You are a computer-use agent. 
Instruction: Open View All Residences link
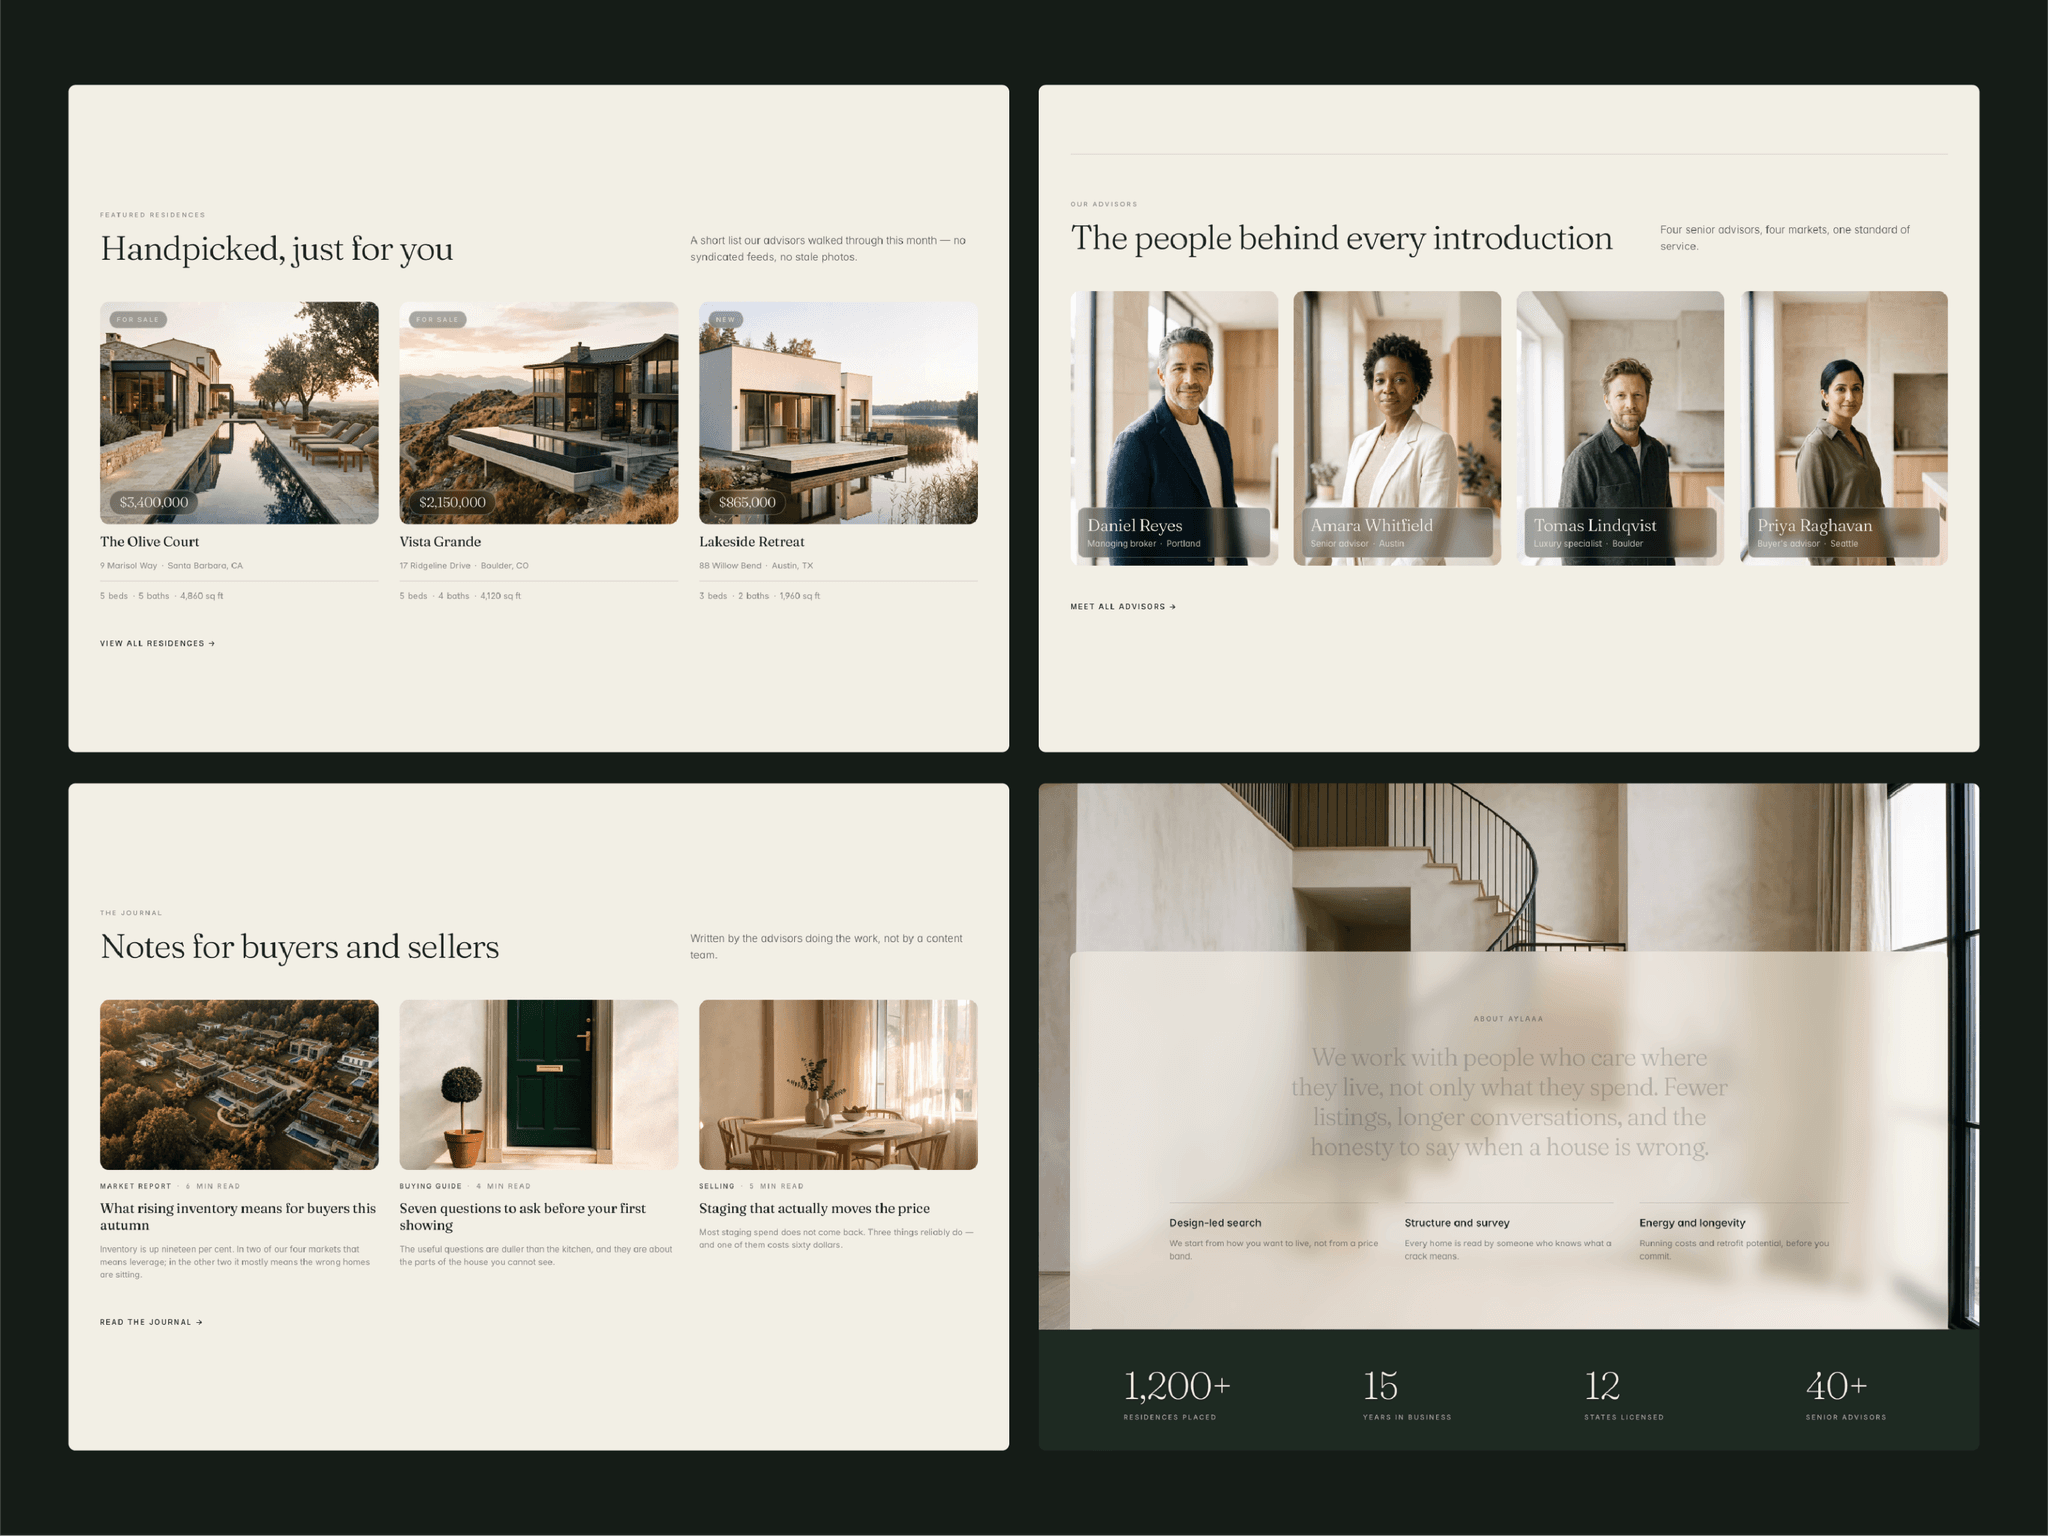click(157, 643)
